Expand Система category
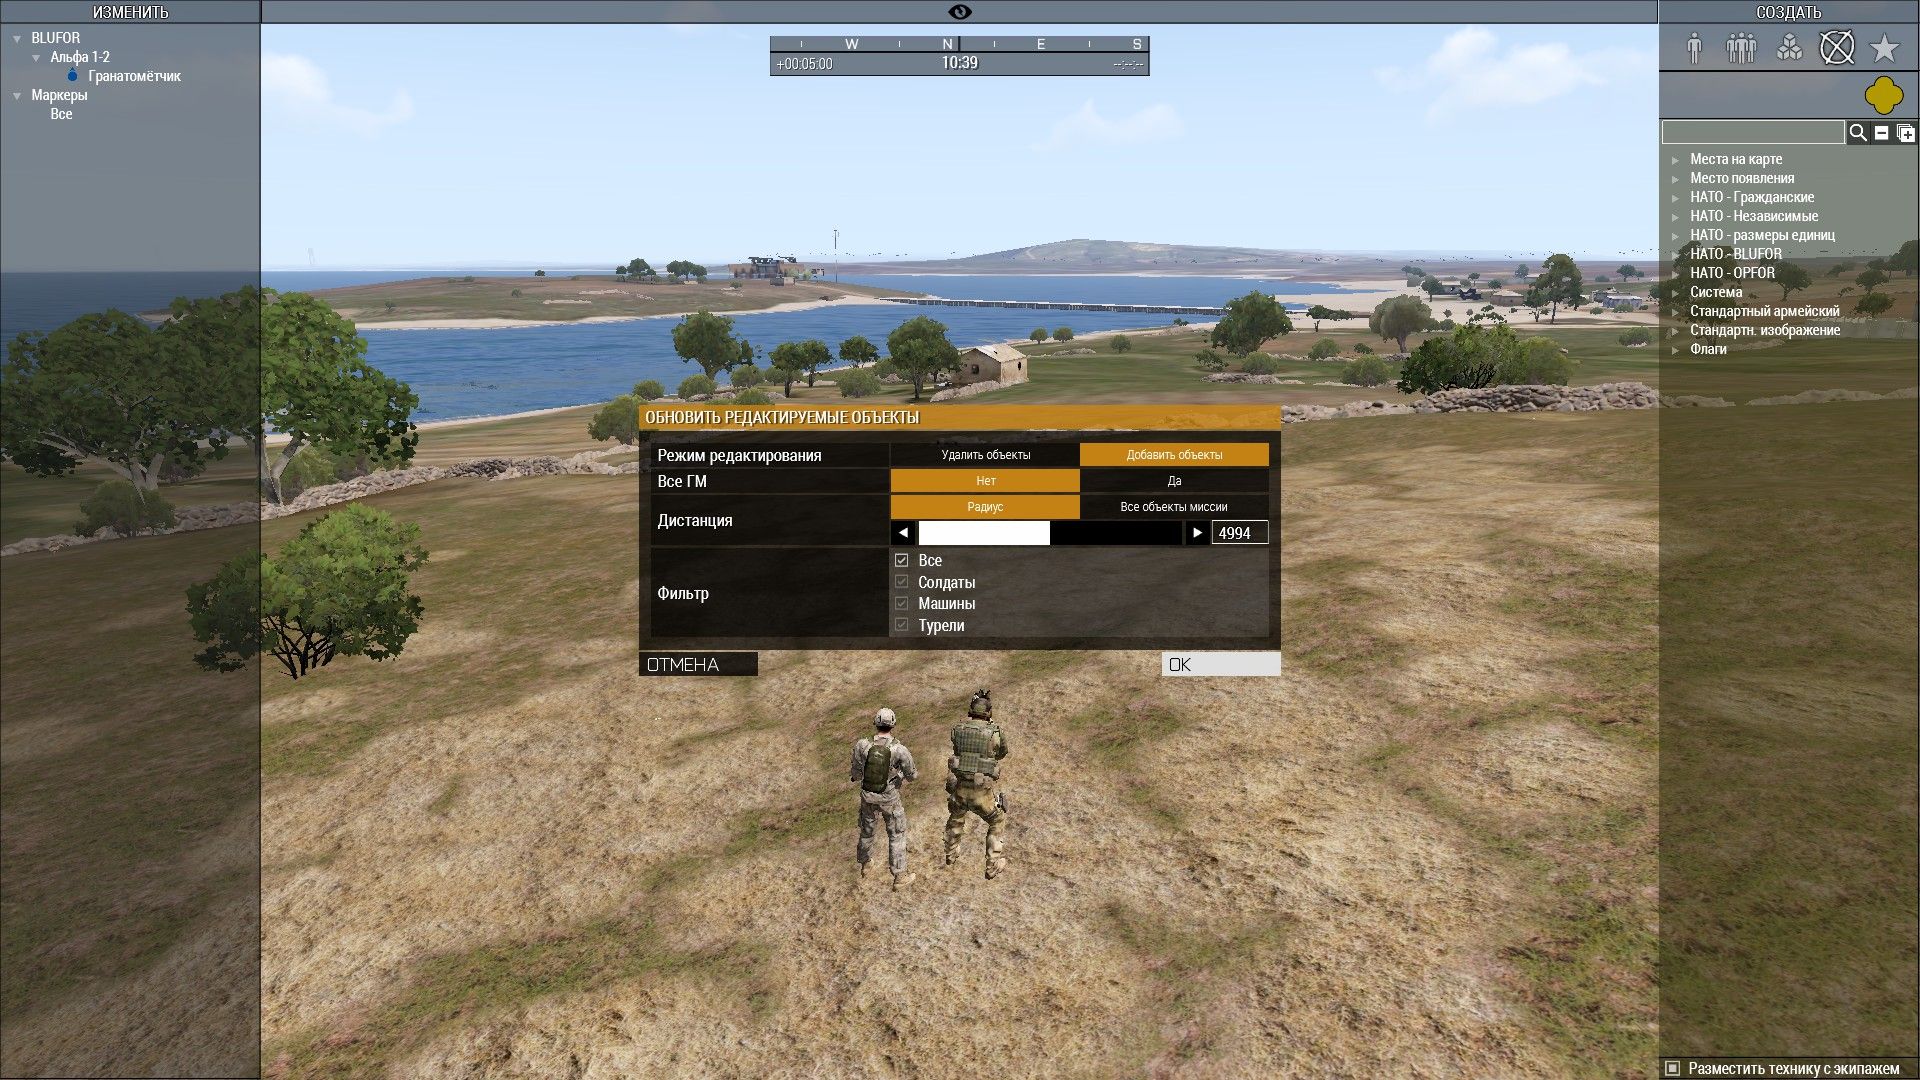 coord(1676,293)
